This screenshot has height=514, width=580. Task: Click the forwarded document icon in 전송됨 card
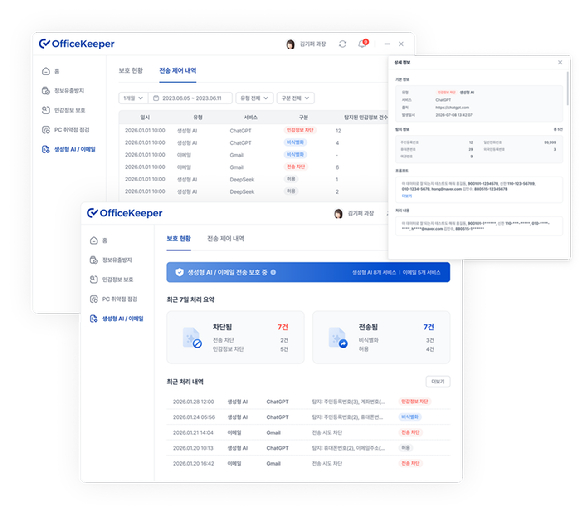[x=338, y=337]
